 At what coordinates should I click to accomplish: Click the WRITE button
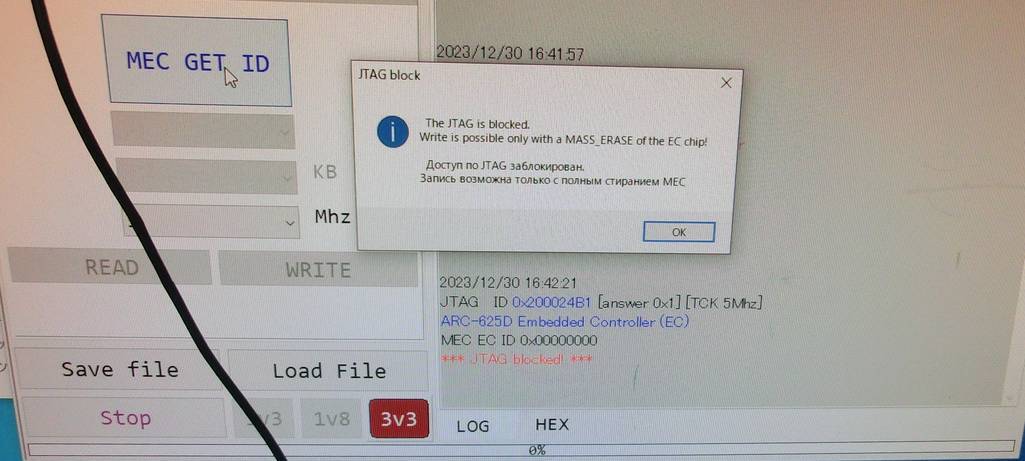(x=318, y=269)
